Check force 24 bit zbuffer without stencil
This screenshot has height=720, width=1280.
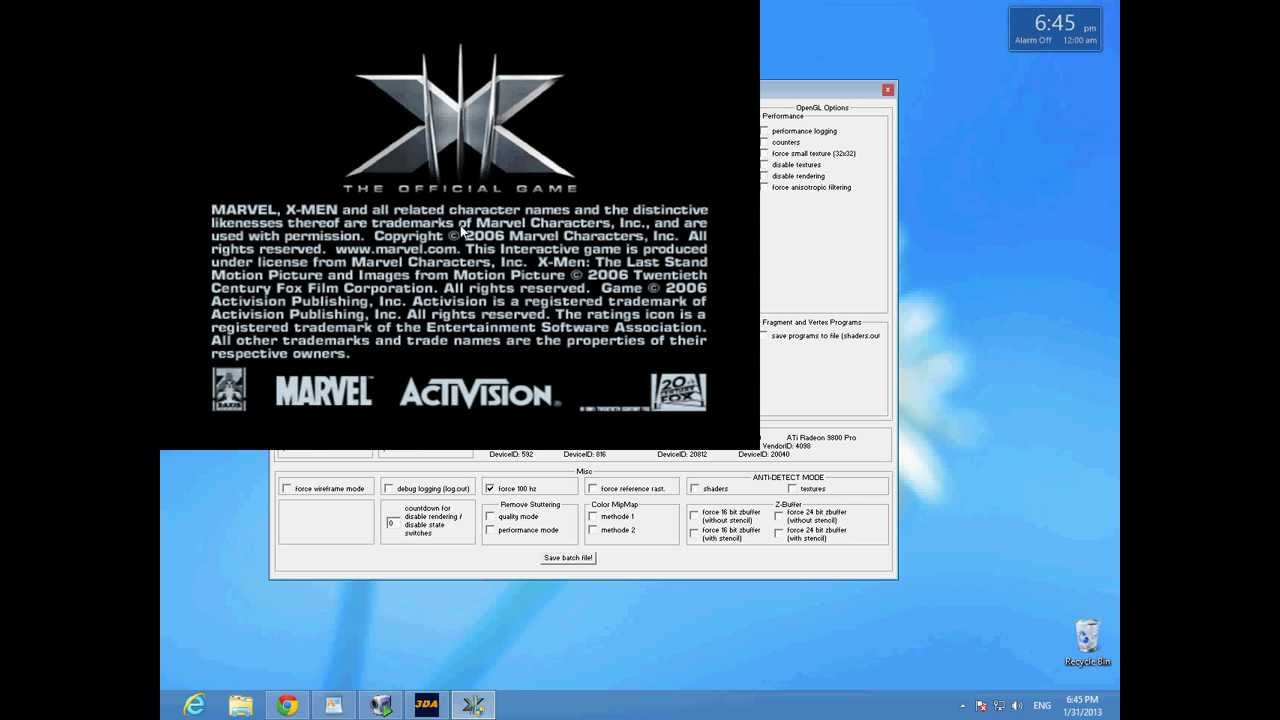point(779,516)
